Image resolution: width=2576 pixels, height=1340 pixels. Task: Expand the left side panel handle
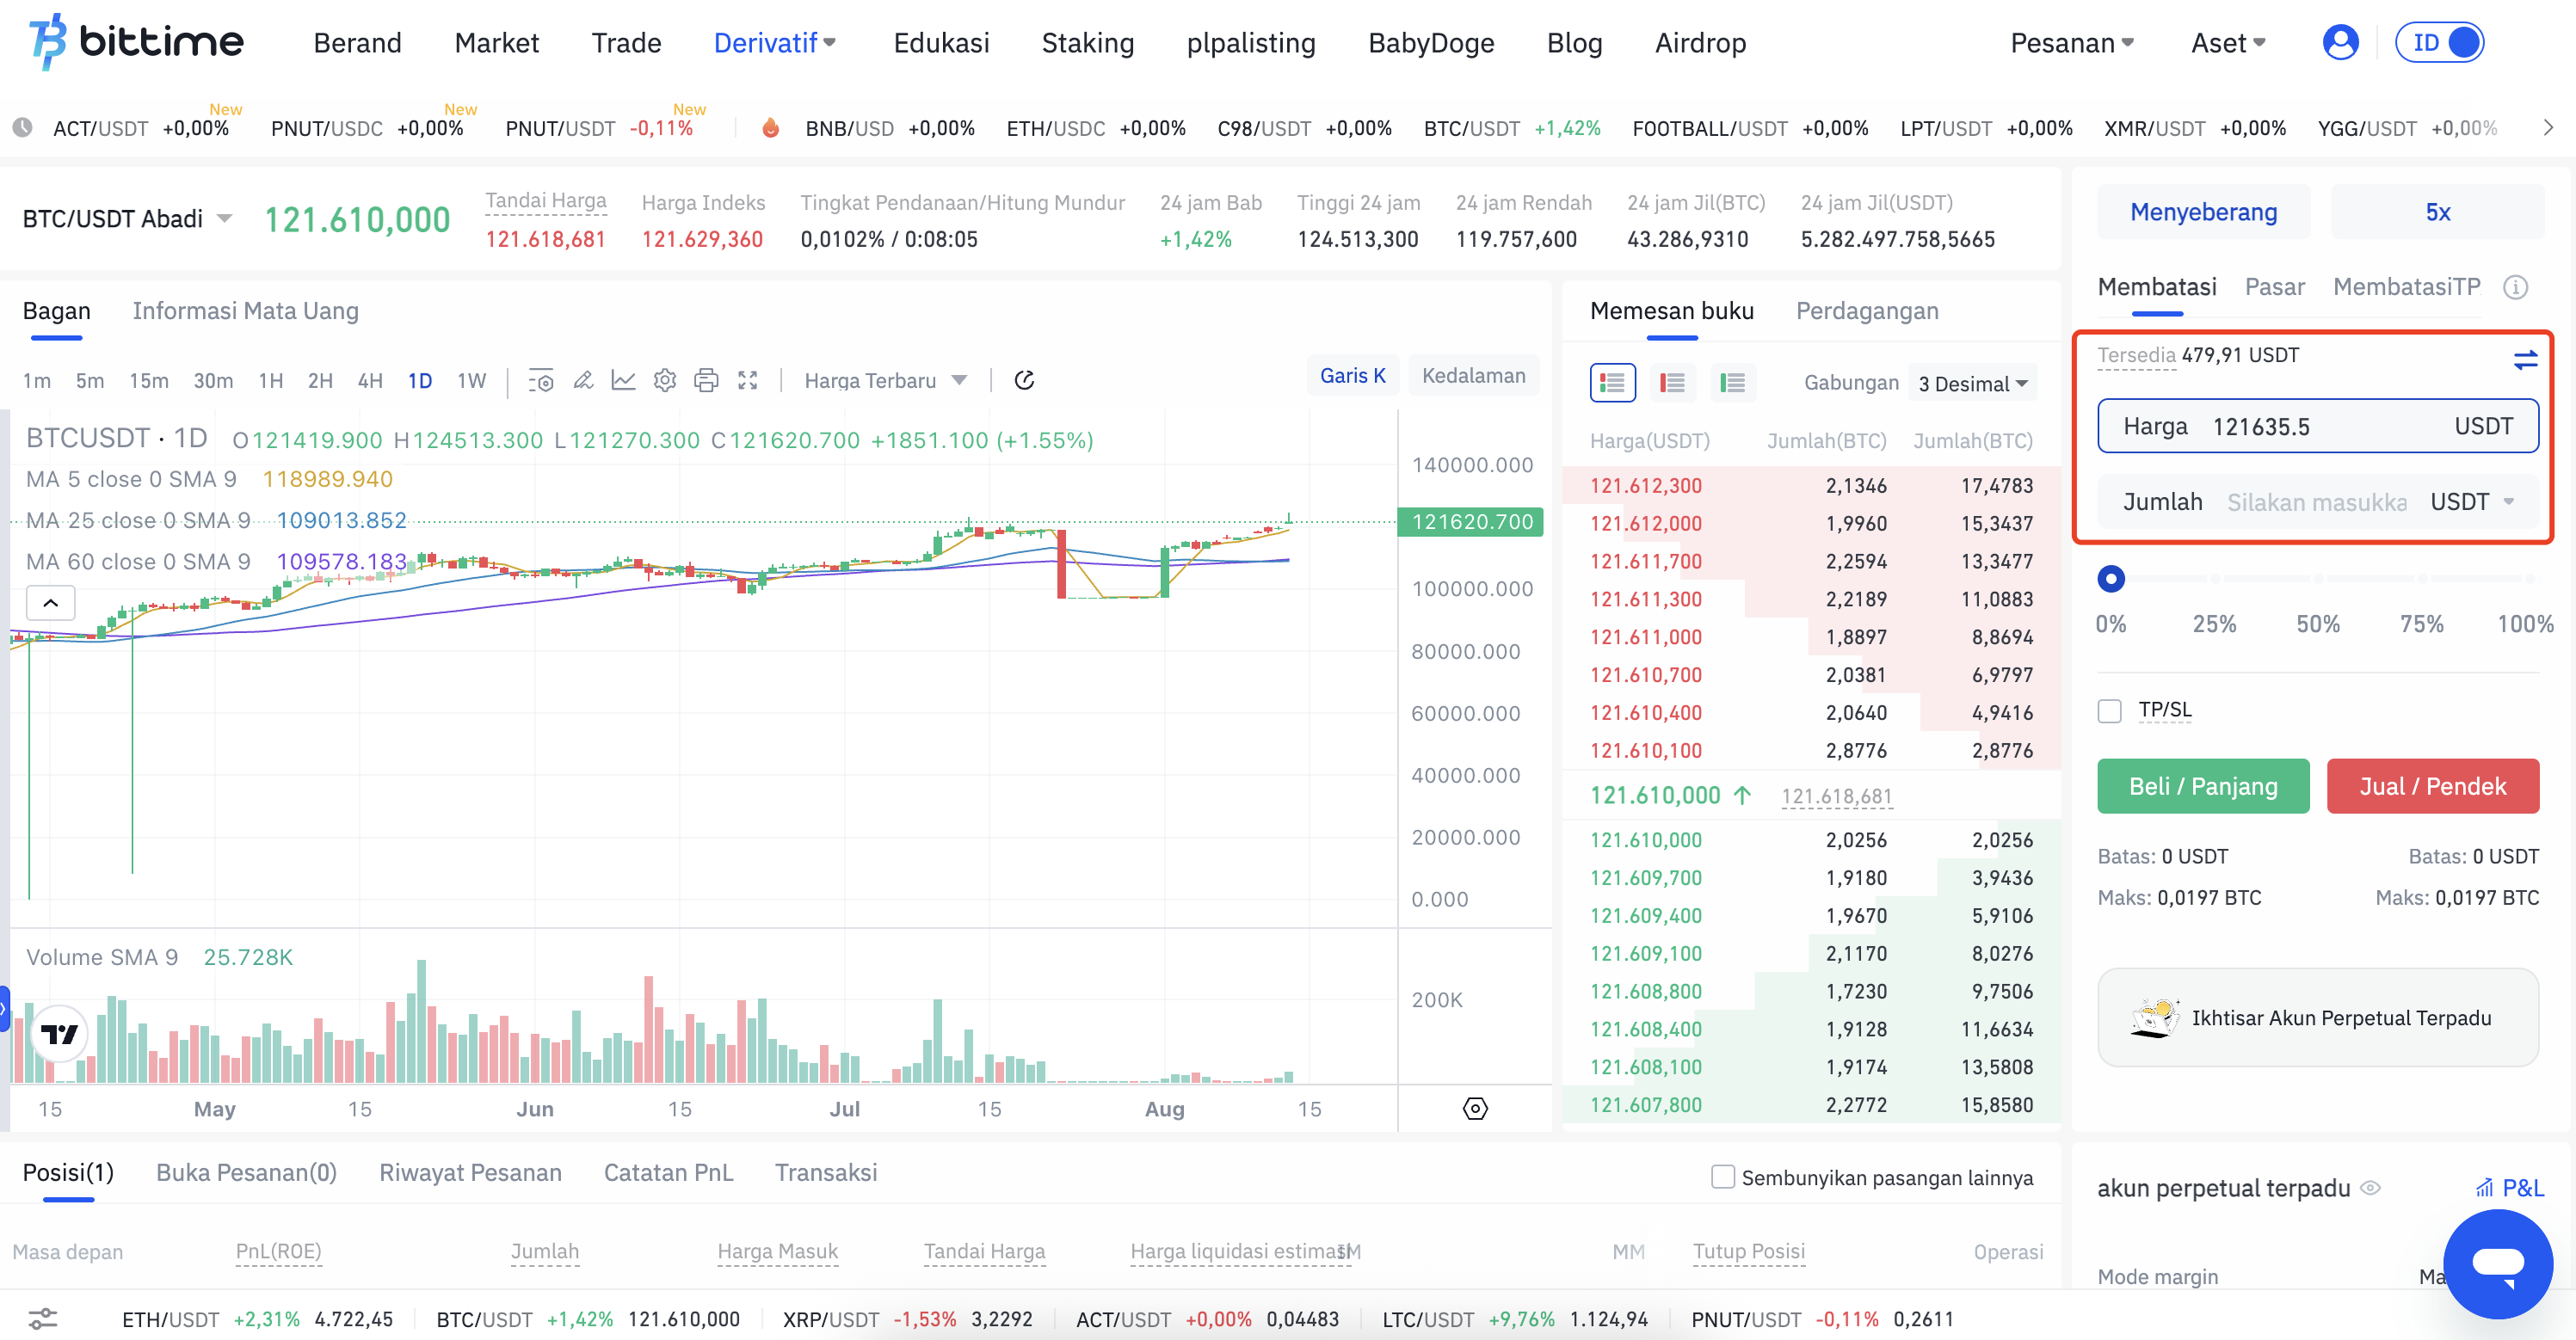(x=4, y=1009)
